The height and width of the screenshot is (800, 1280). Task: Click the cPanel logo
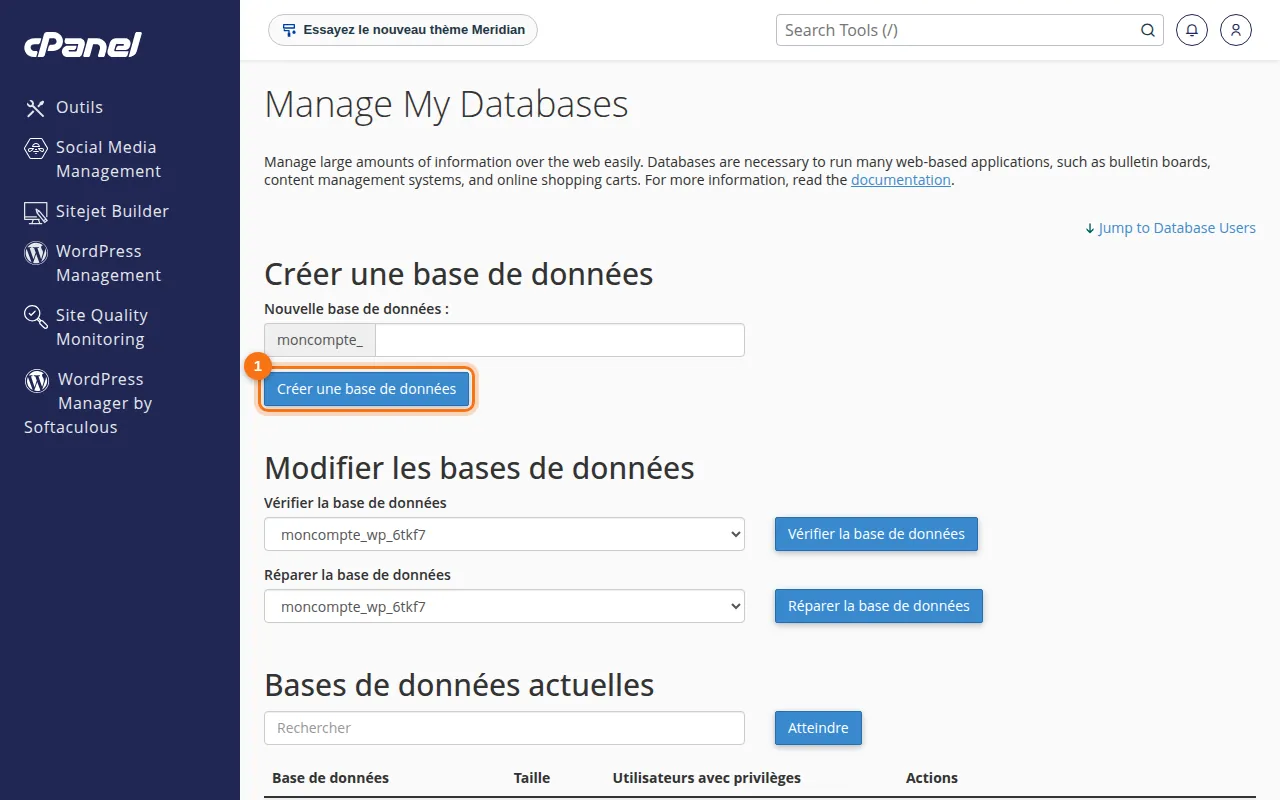click(x=83, y=45)
